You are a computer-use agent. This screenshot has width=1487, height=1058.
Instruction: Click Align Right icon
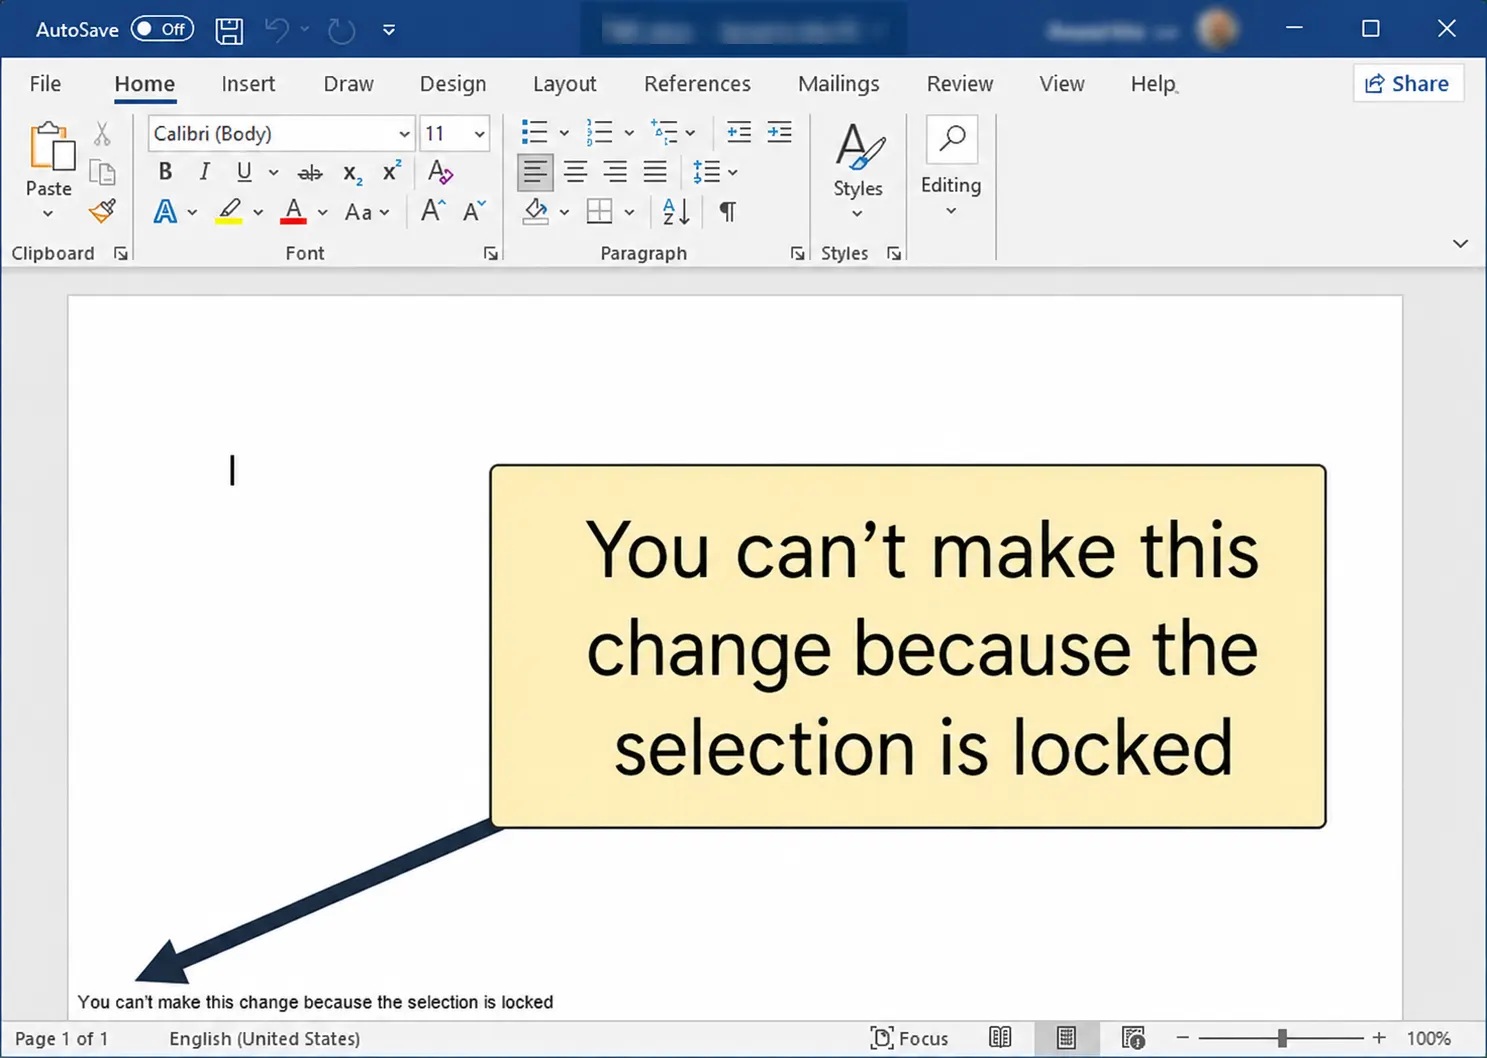tap(615, 172)
